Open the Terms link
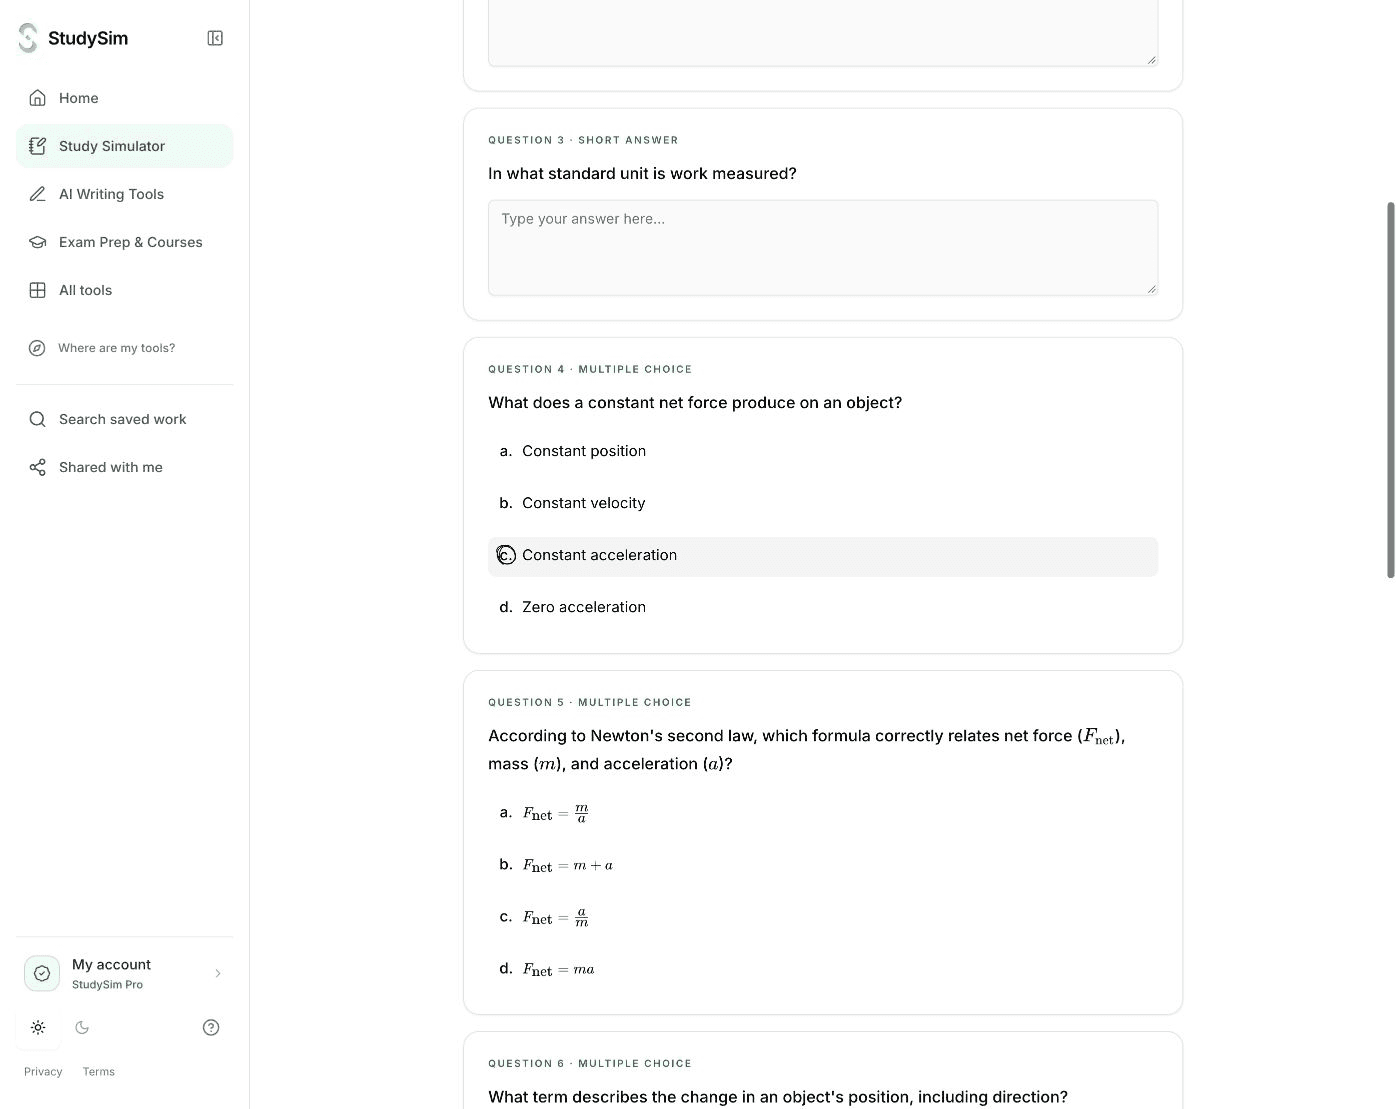The image size is (1396, 1109). click(99, 1072)
